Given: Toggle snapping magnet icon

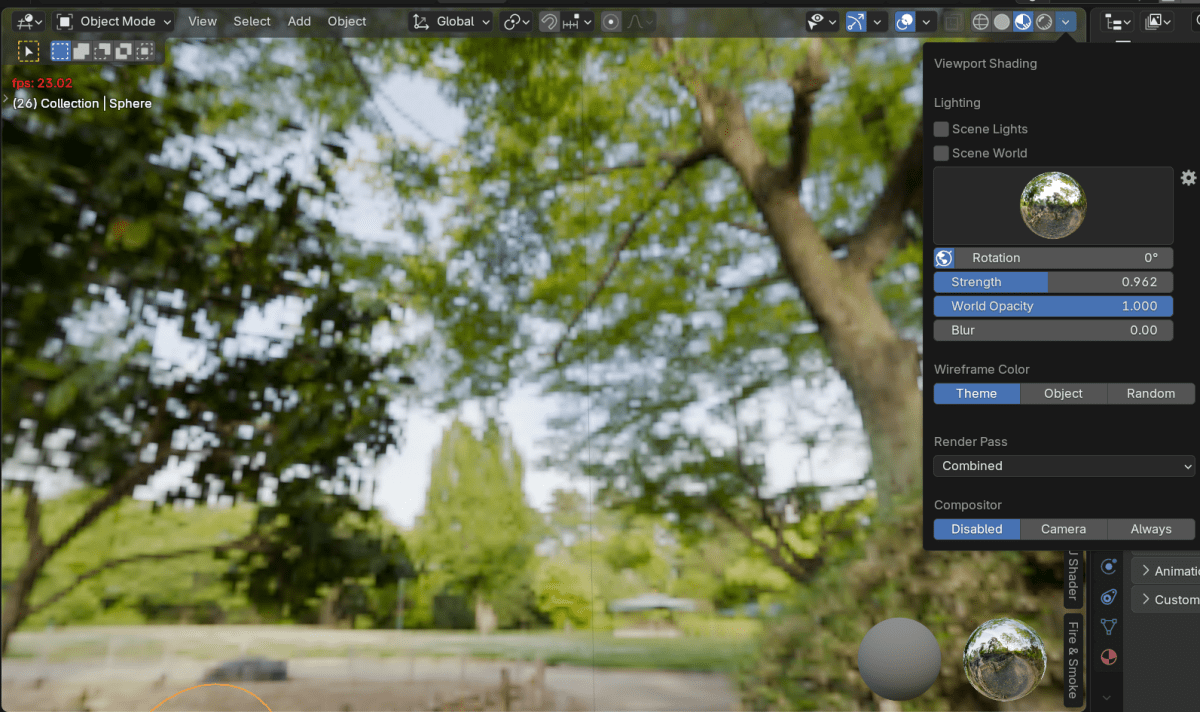Looking at the screenshot, I should coord(549,21).
